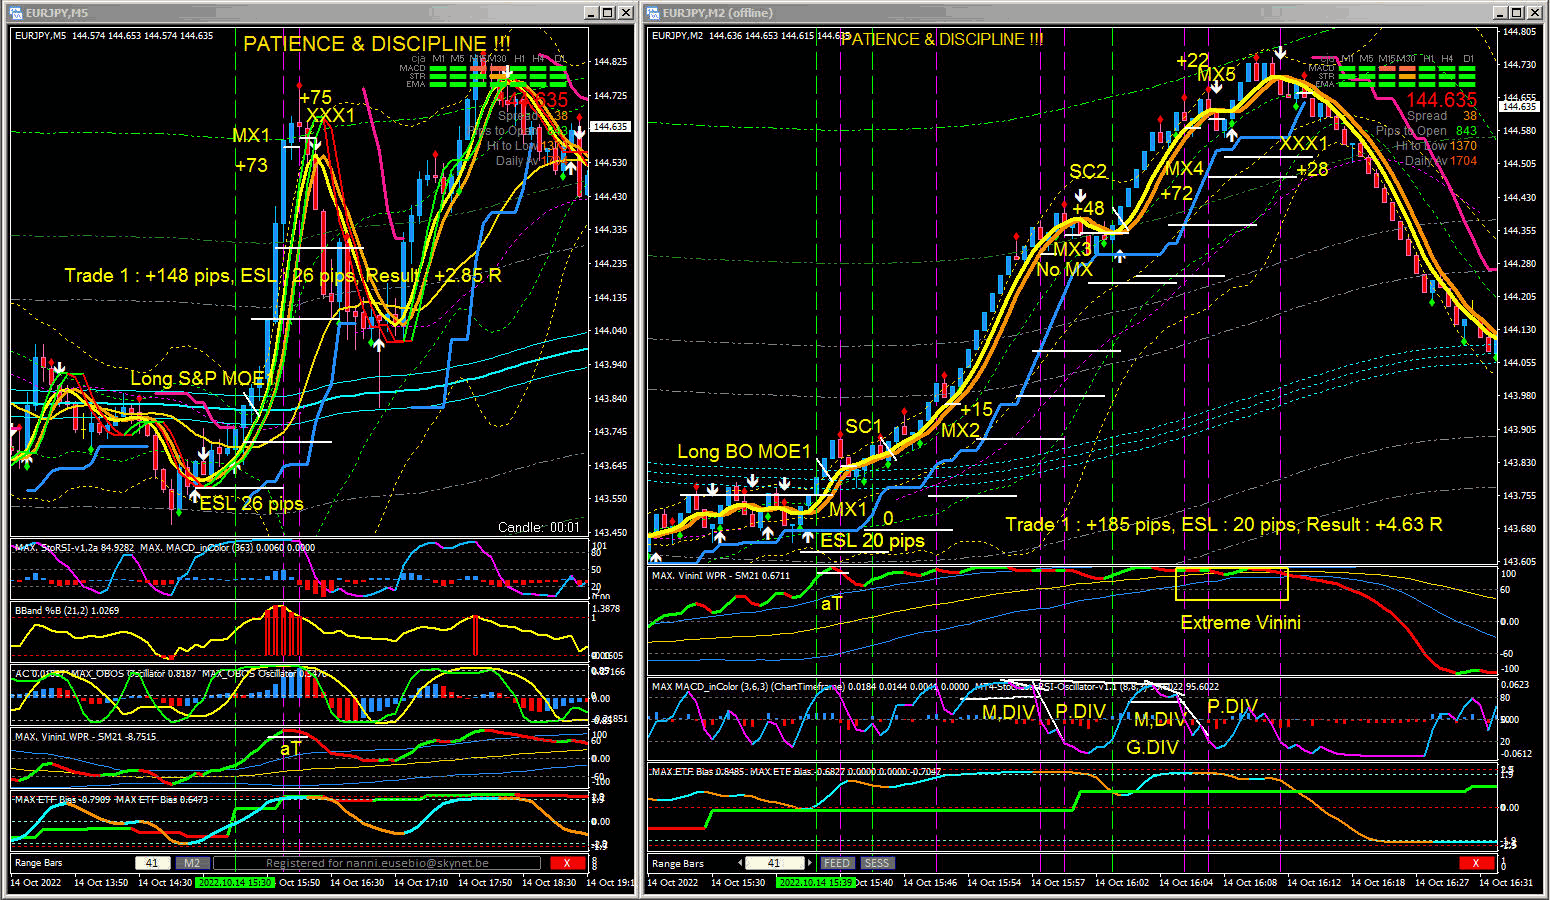Click the 144.635 price tag on M5 price axis
The height and width of the screenshot is (900, 1550).
pos(610,127)
